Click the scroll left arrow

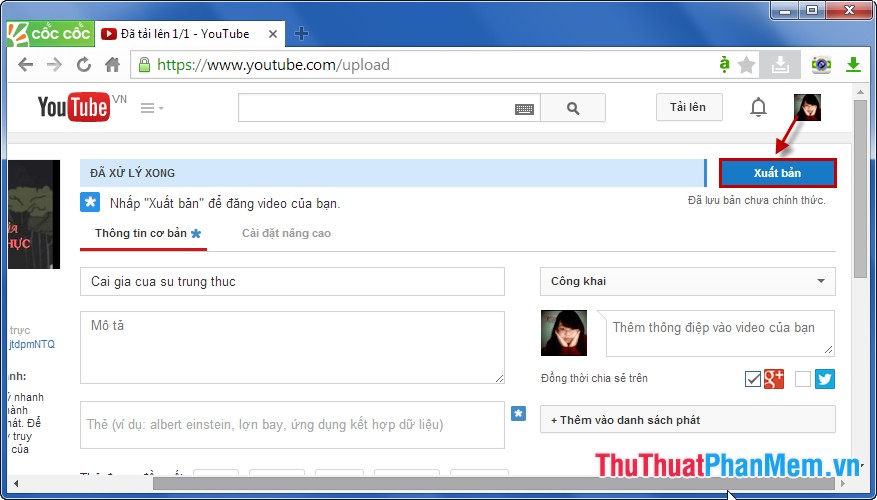16,483
